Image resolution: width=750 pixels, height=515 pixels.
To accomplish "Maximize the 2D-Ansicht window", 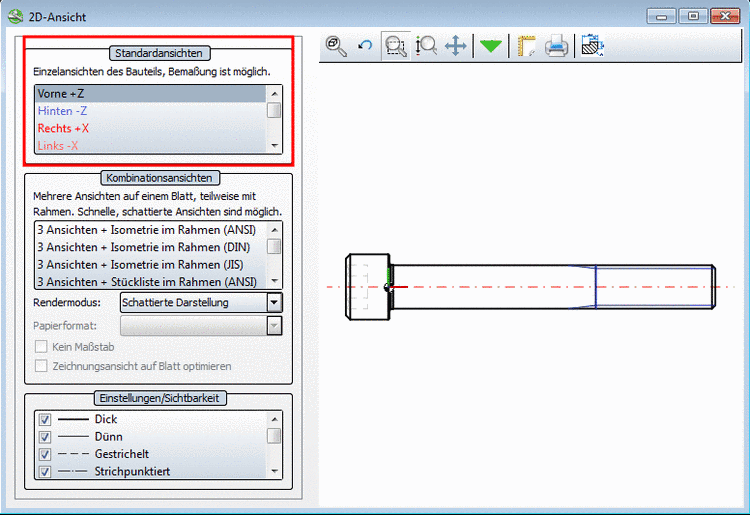I will click(693, 16).
